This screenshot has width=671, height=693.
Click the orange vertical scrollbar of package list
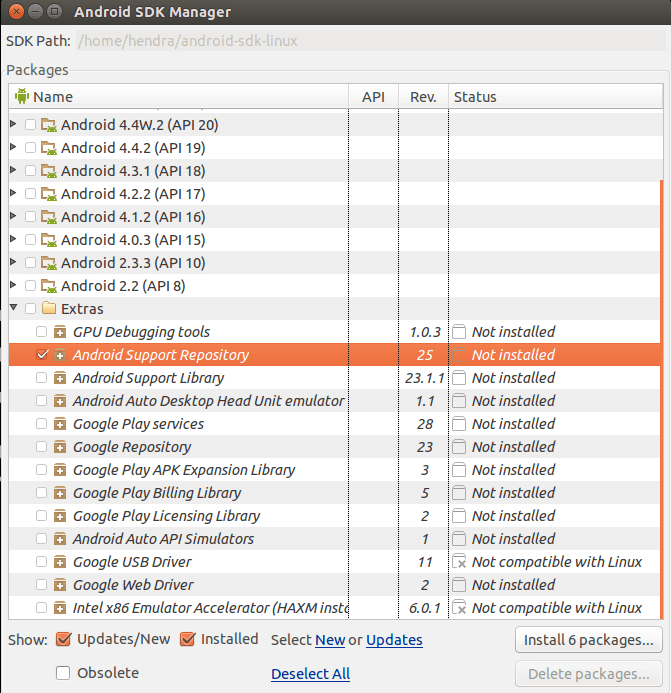pos(661,399)
